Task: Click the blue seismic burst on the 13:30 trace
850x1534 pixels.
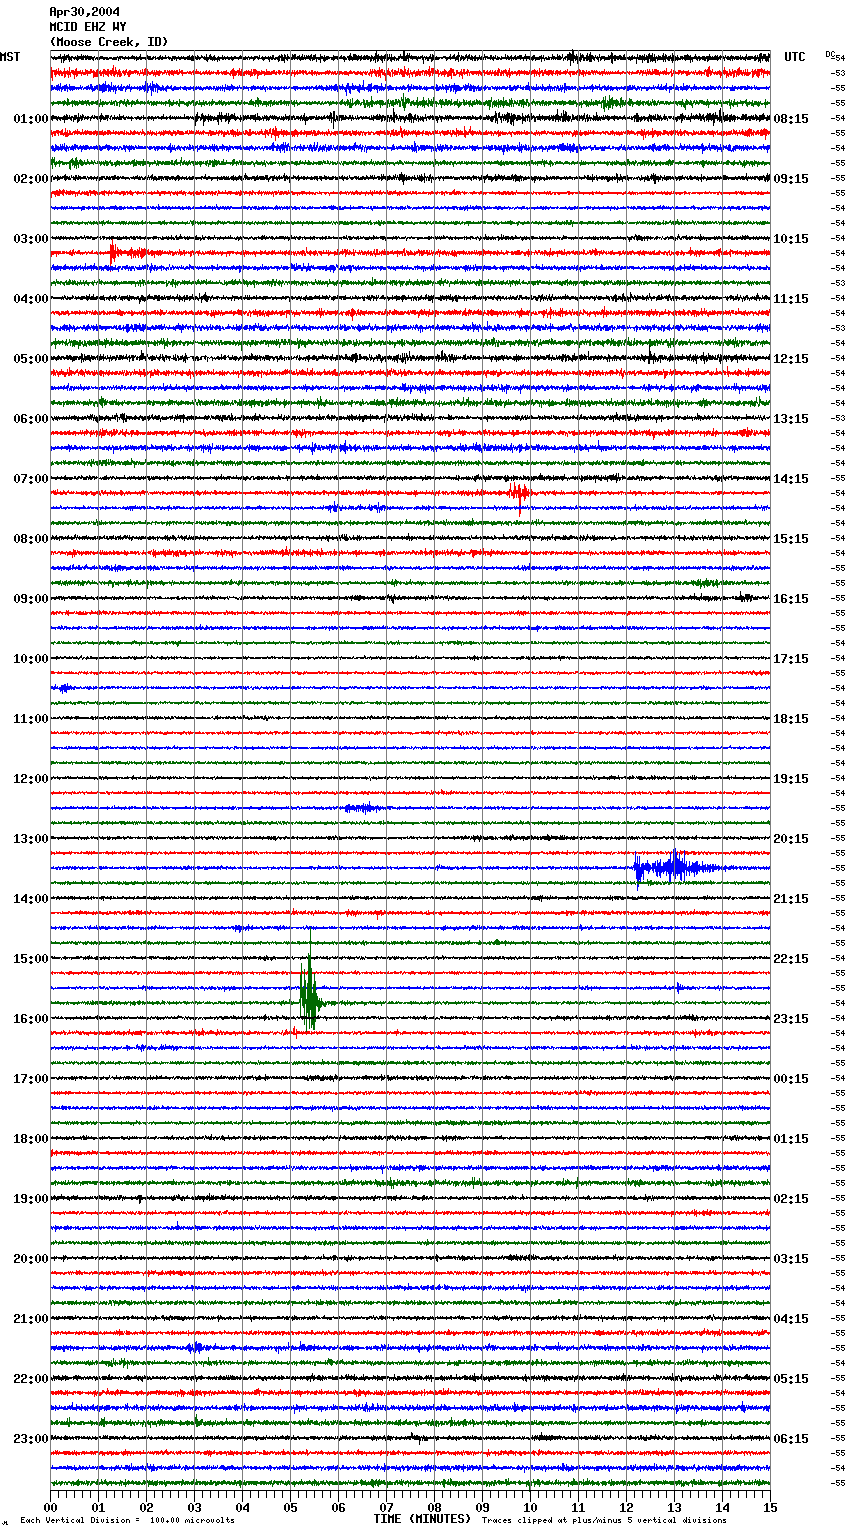Action: (x=675, y=867)
